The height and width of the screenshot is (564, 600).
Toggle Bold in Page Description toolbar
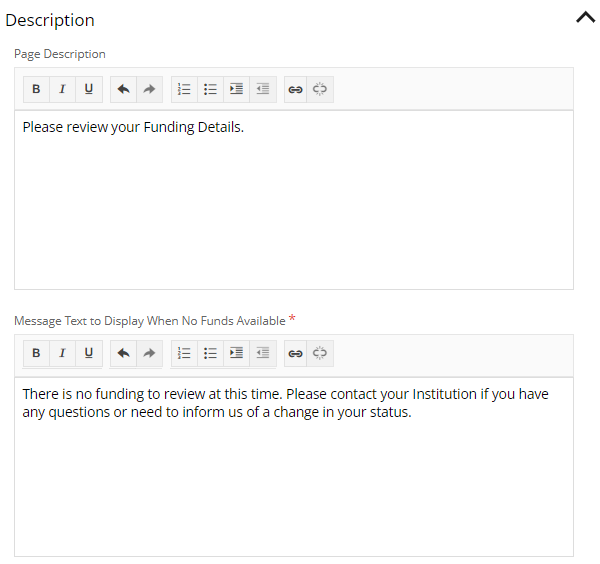click(36, 89)
